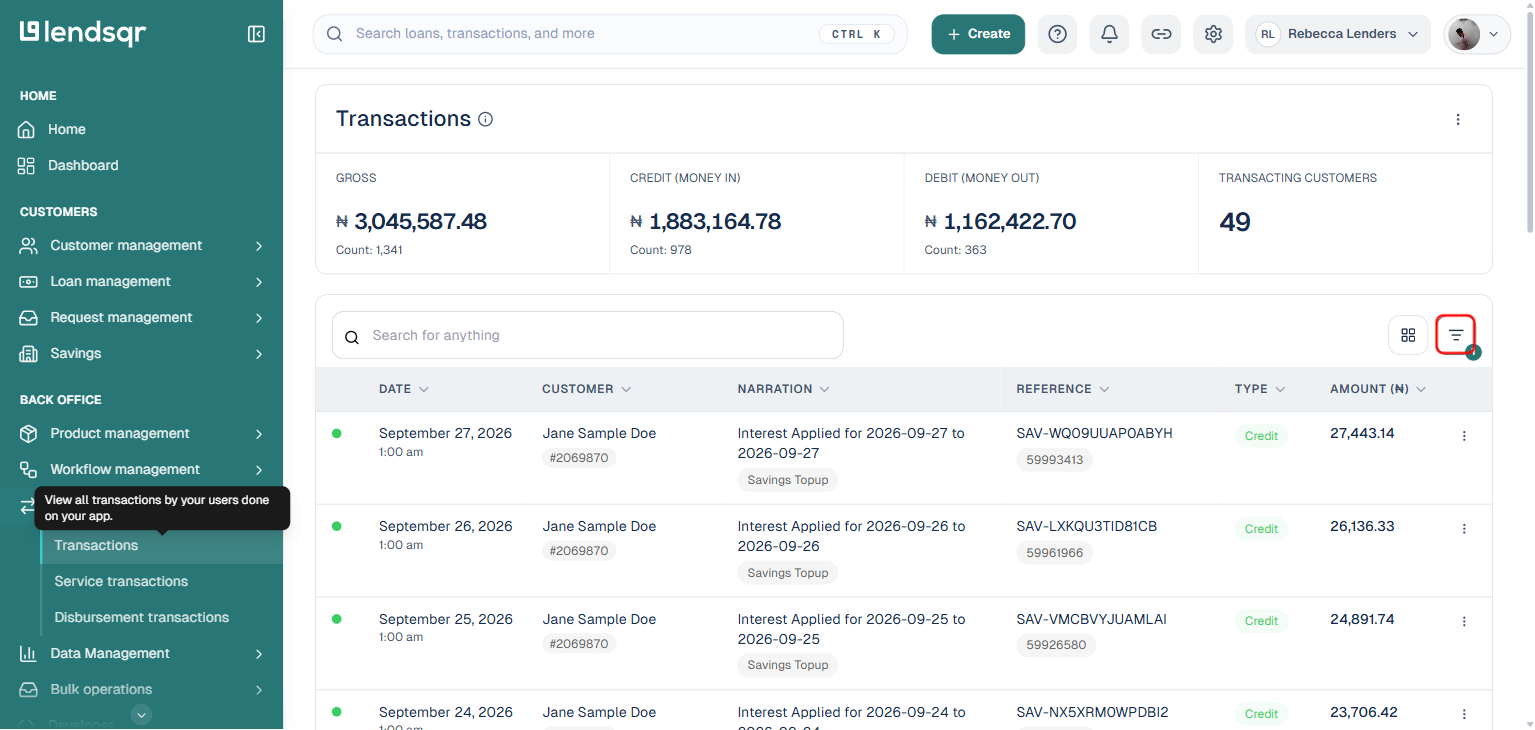This screenshot has width=1535, height=730.
Task: Open the filter icon button
Action: pyautogui.click(x=1456, y=335)
